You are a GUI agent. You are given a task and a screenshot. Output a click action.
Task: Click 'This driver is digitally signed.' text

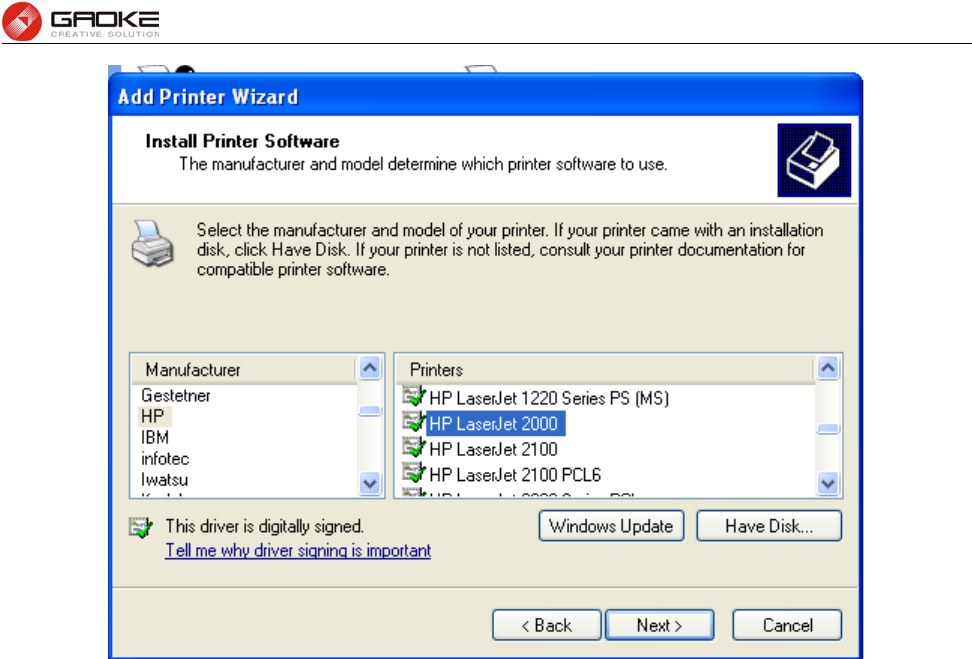(265, 526)
